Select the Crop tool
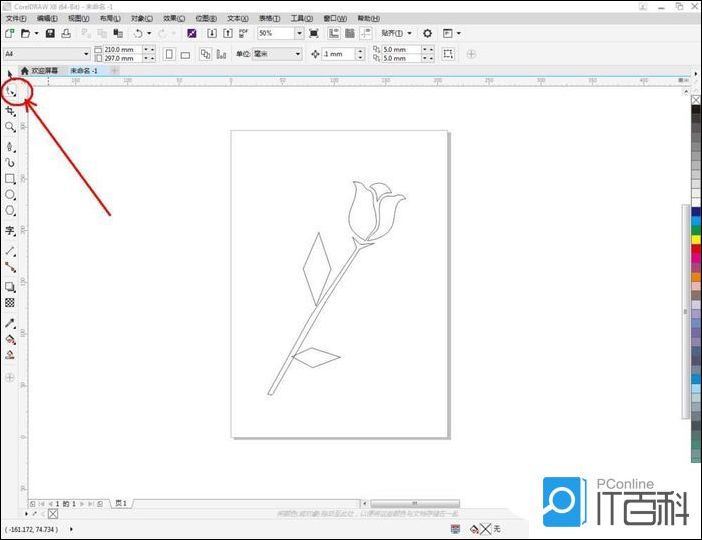Image resolution: width=702 pixels, height=540 pixels. pos(11,110)
